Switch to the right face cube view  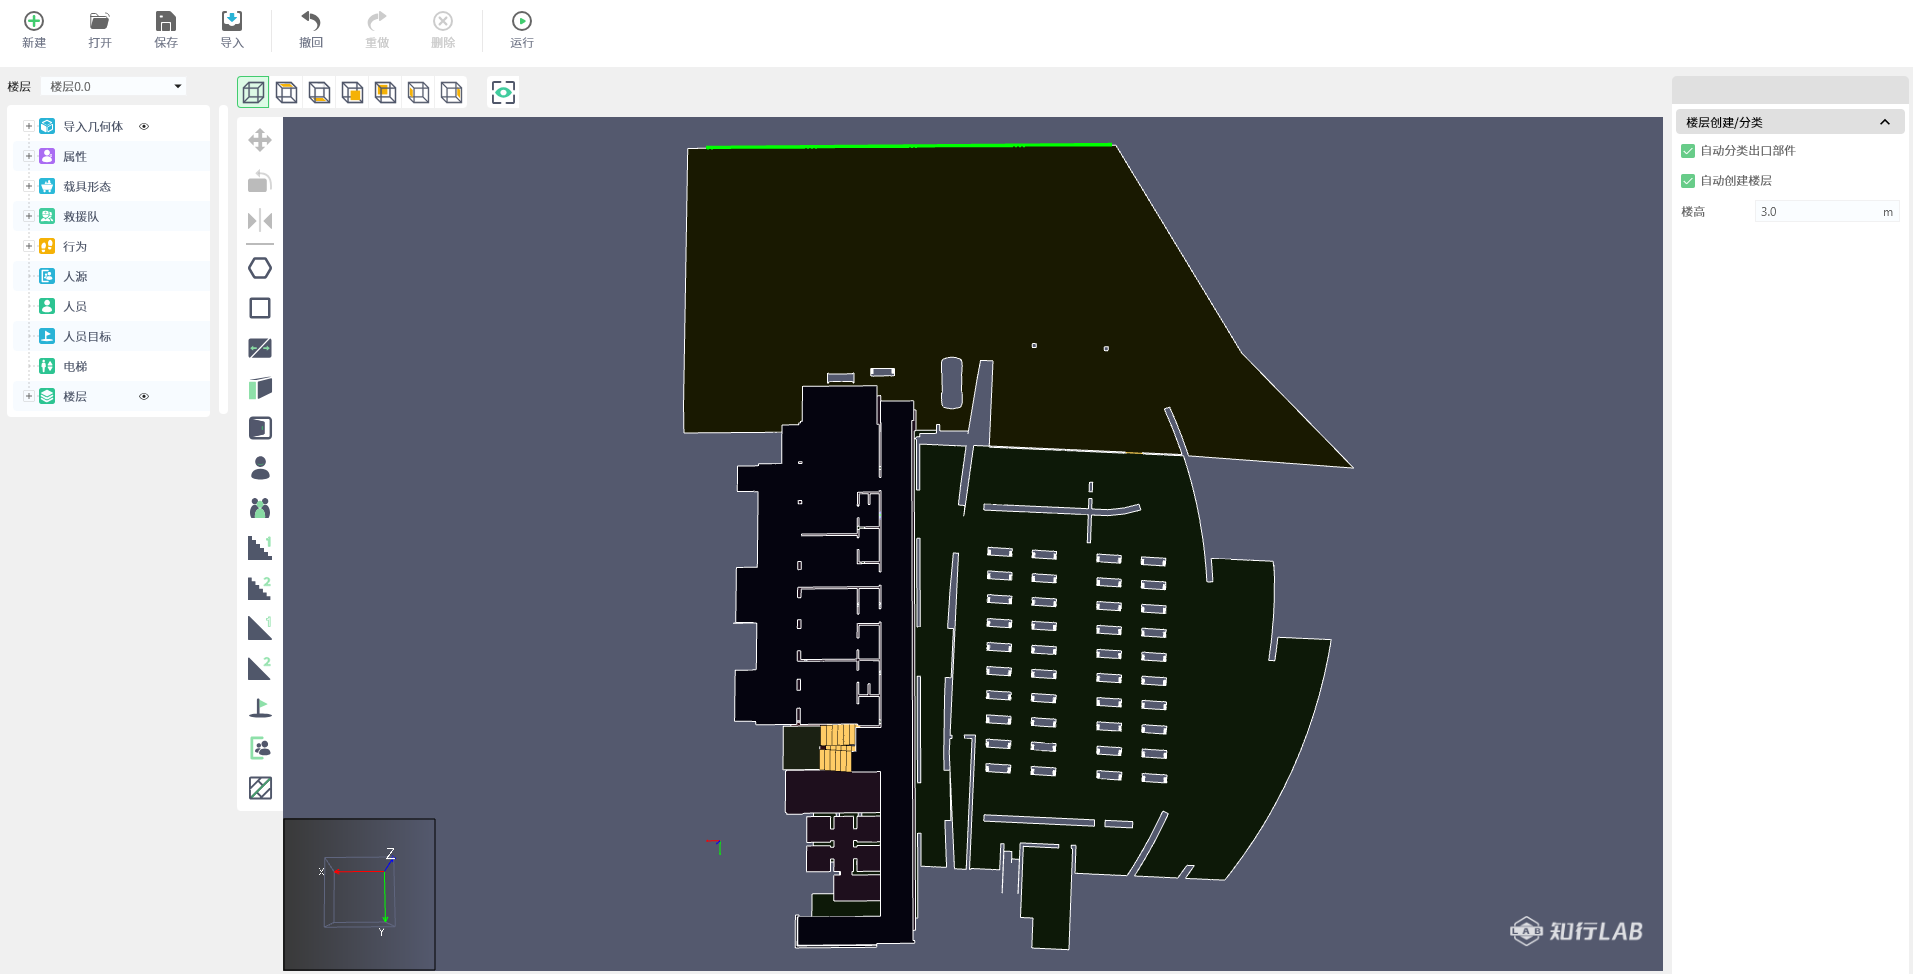[451, 92]
